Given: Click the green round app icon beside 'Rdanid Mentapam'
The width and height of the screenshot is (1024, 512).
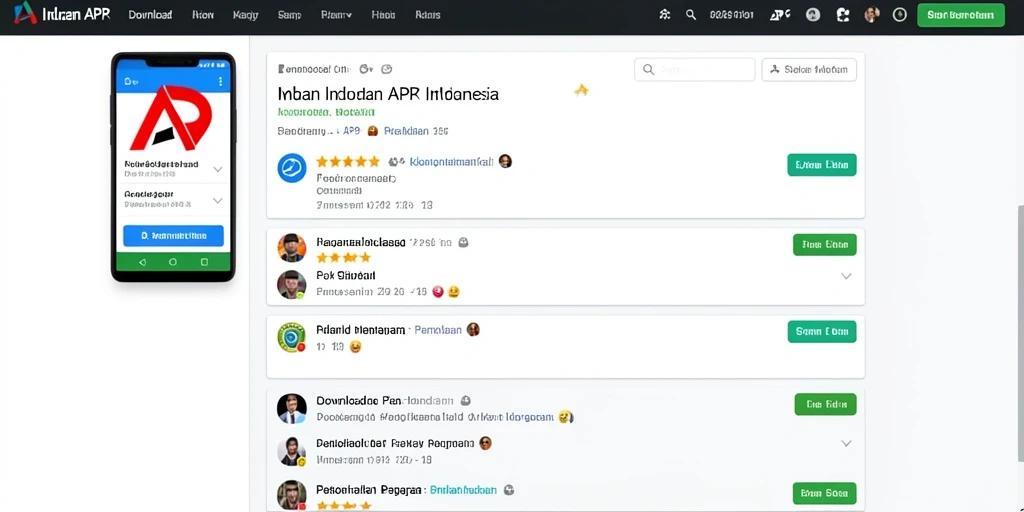Looking at the screenshot, I should click(x=292, y=338).
